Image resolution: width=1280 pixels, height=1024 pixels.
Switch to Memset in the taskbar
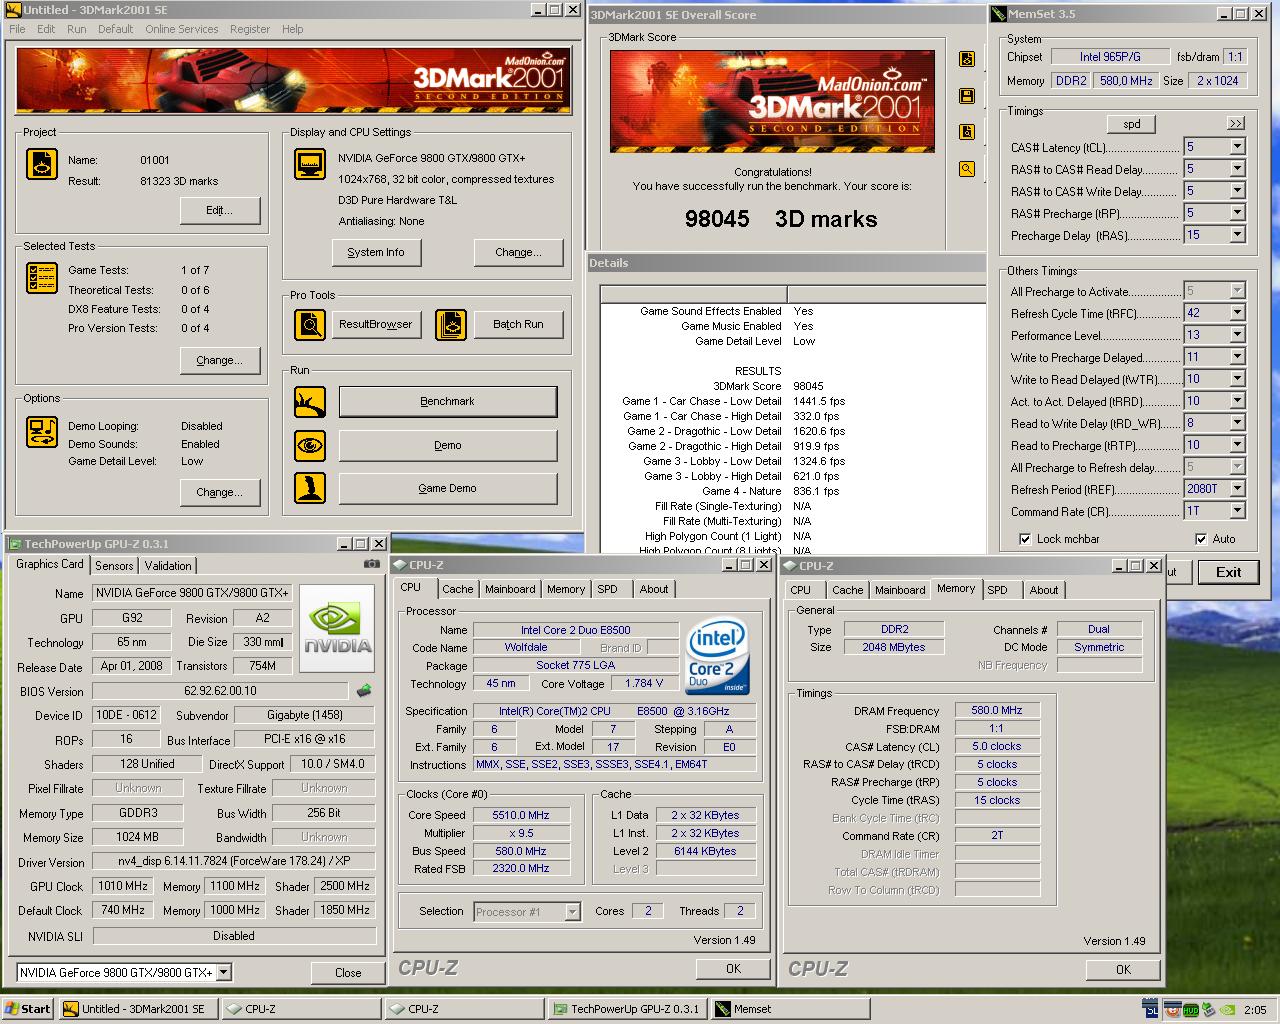789,1009
